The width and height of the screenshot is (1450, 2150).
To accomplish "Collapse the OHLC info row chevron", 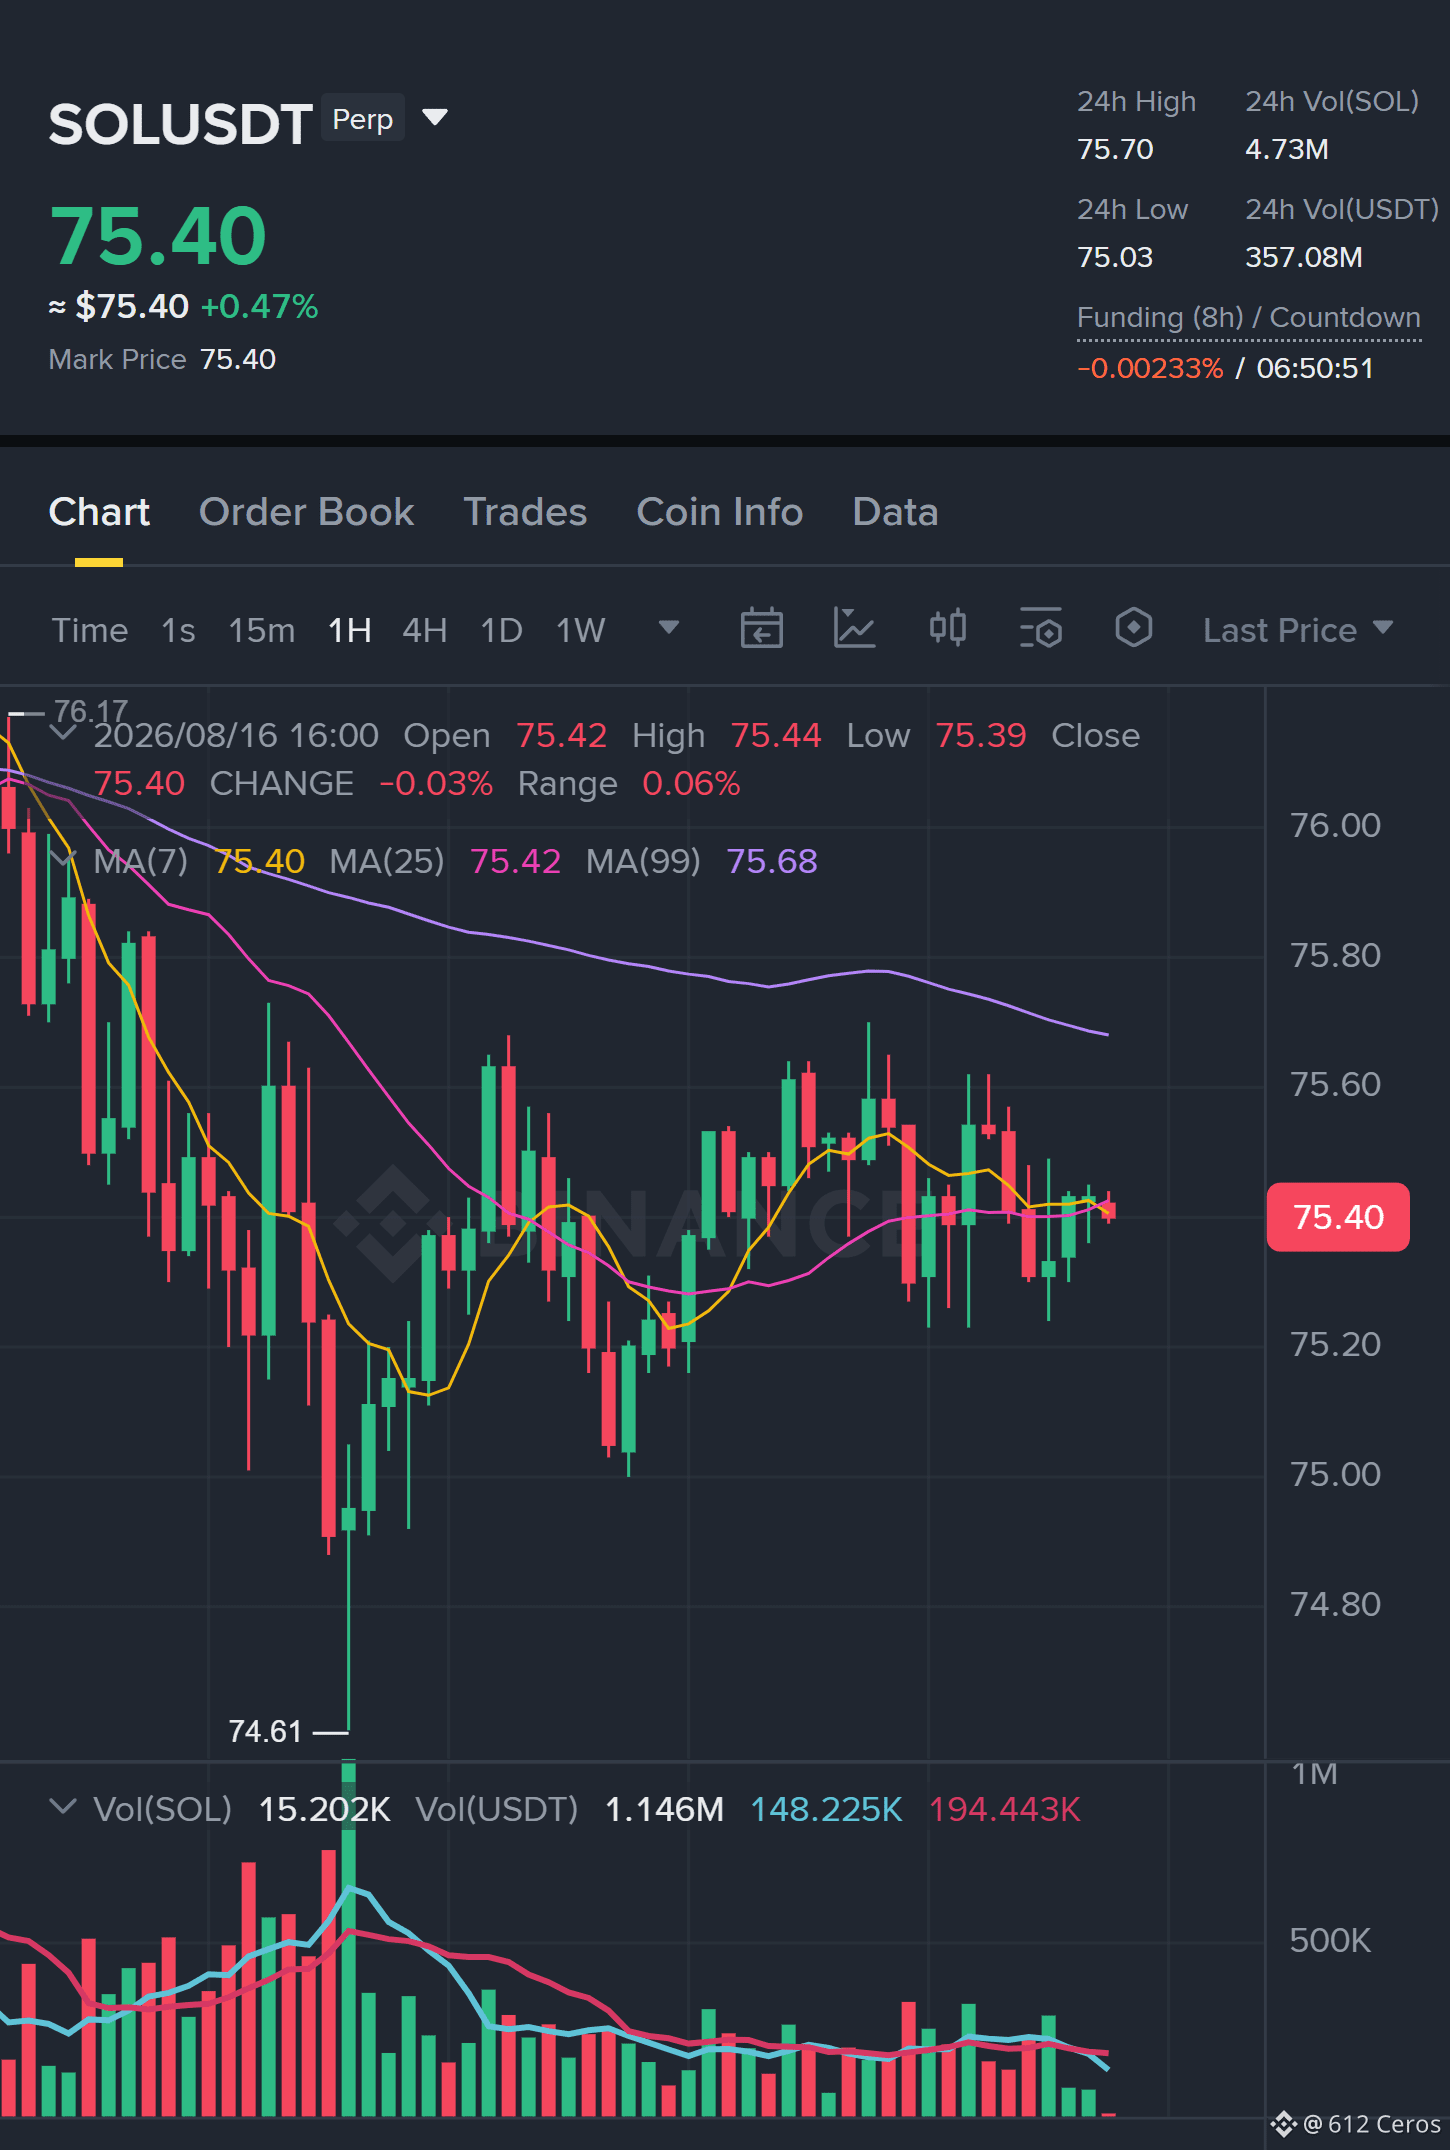I will 63,733.
